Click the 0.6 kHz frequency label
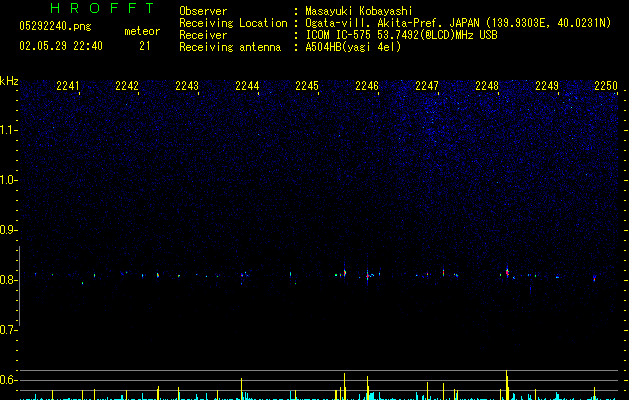The width and height of the screenshot is (629, 400). click(8, 380)
